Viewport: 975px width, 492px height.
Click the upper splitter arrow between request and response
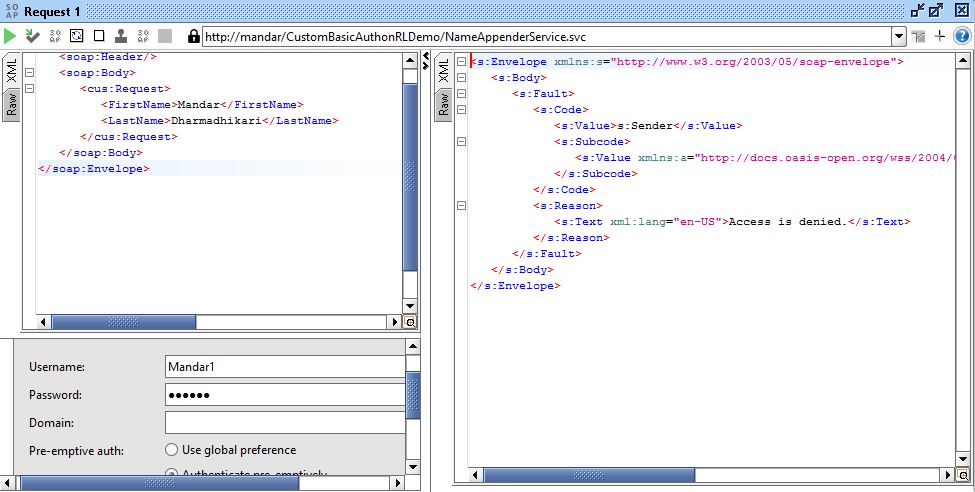[426, 57]
